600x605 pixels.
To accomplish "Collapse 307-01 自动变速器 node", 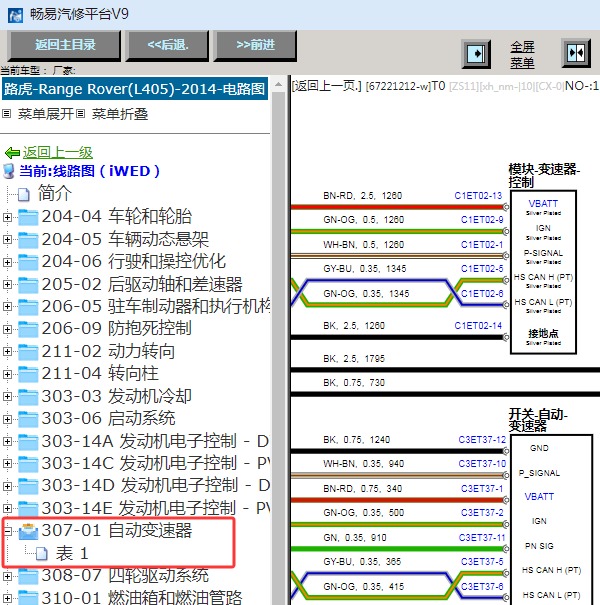I will tap(7, 531).
